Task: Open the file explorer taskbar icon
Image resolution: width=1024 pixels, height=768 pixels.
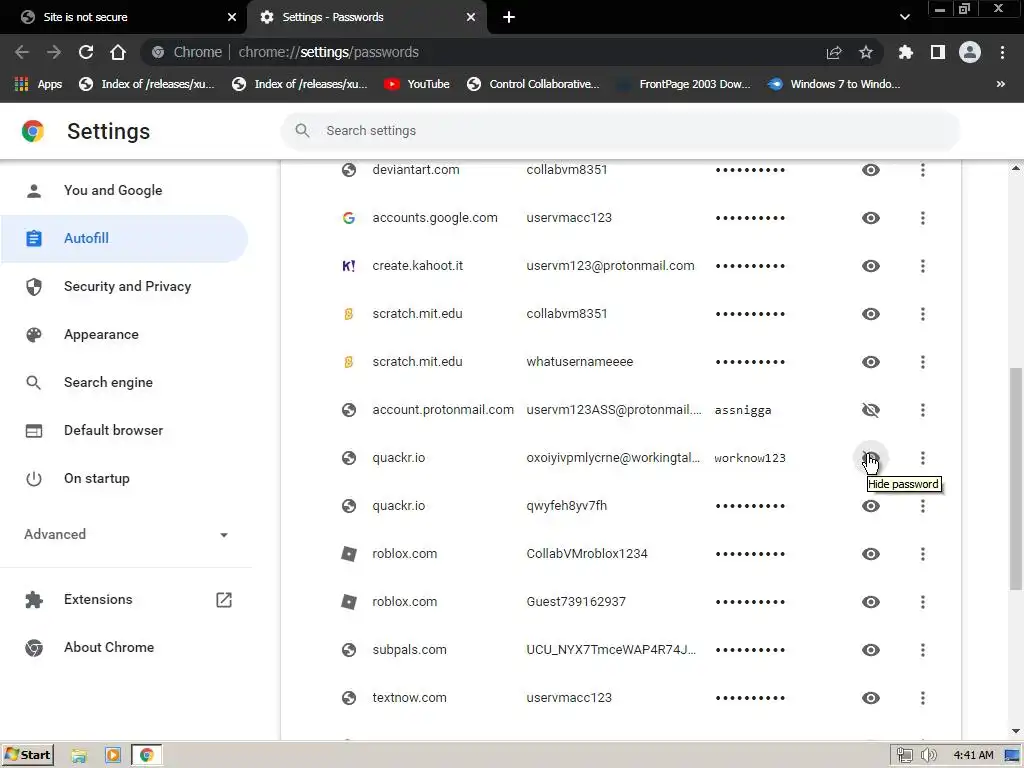Action: coord(79,756)
